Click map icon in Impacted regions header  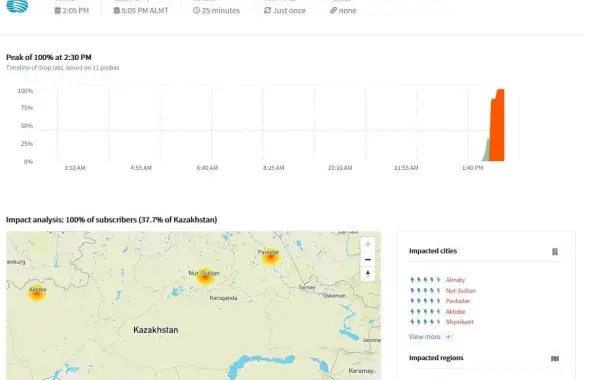tap(555, 359)
